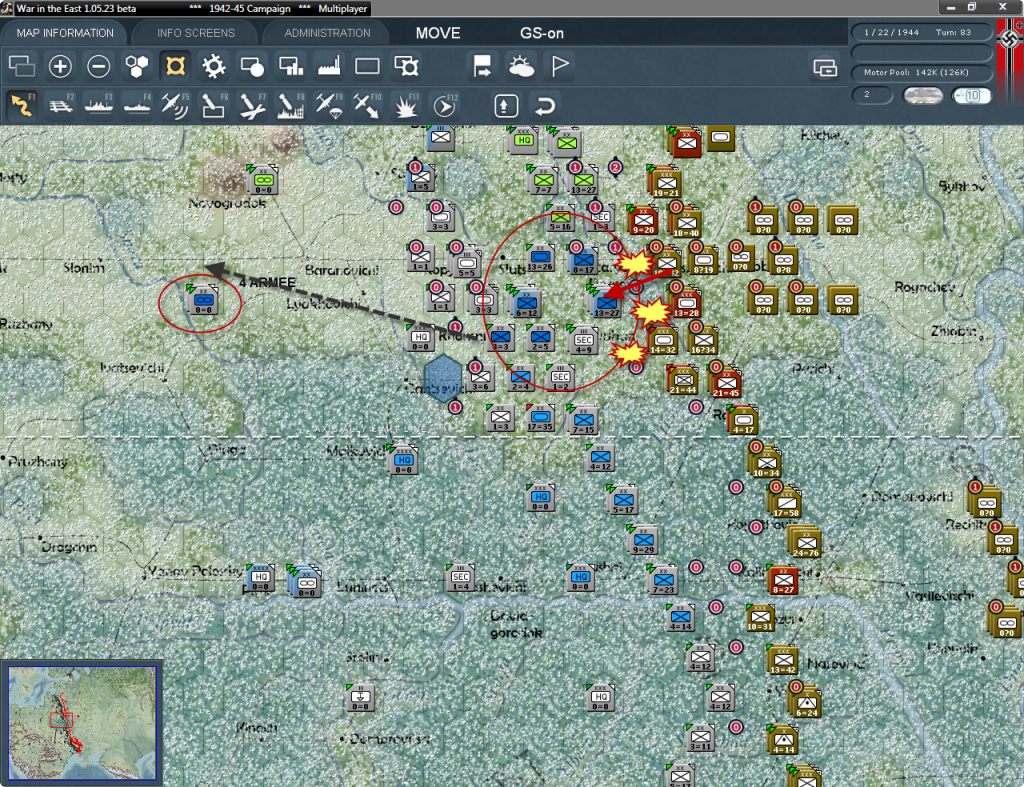Select the grey 17=35 armored unit
Screen dimensions: 1024x787
pyautogui.click(x=539, y=418)
